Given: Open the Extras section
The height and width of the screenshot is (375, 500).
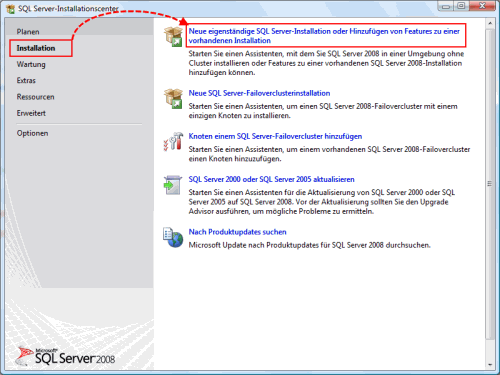Looking at the screenshot, I should point(26,80).
